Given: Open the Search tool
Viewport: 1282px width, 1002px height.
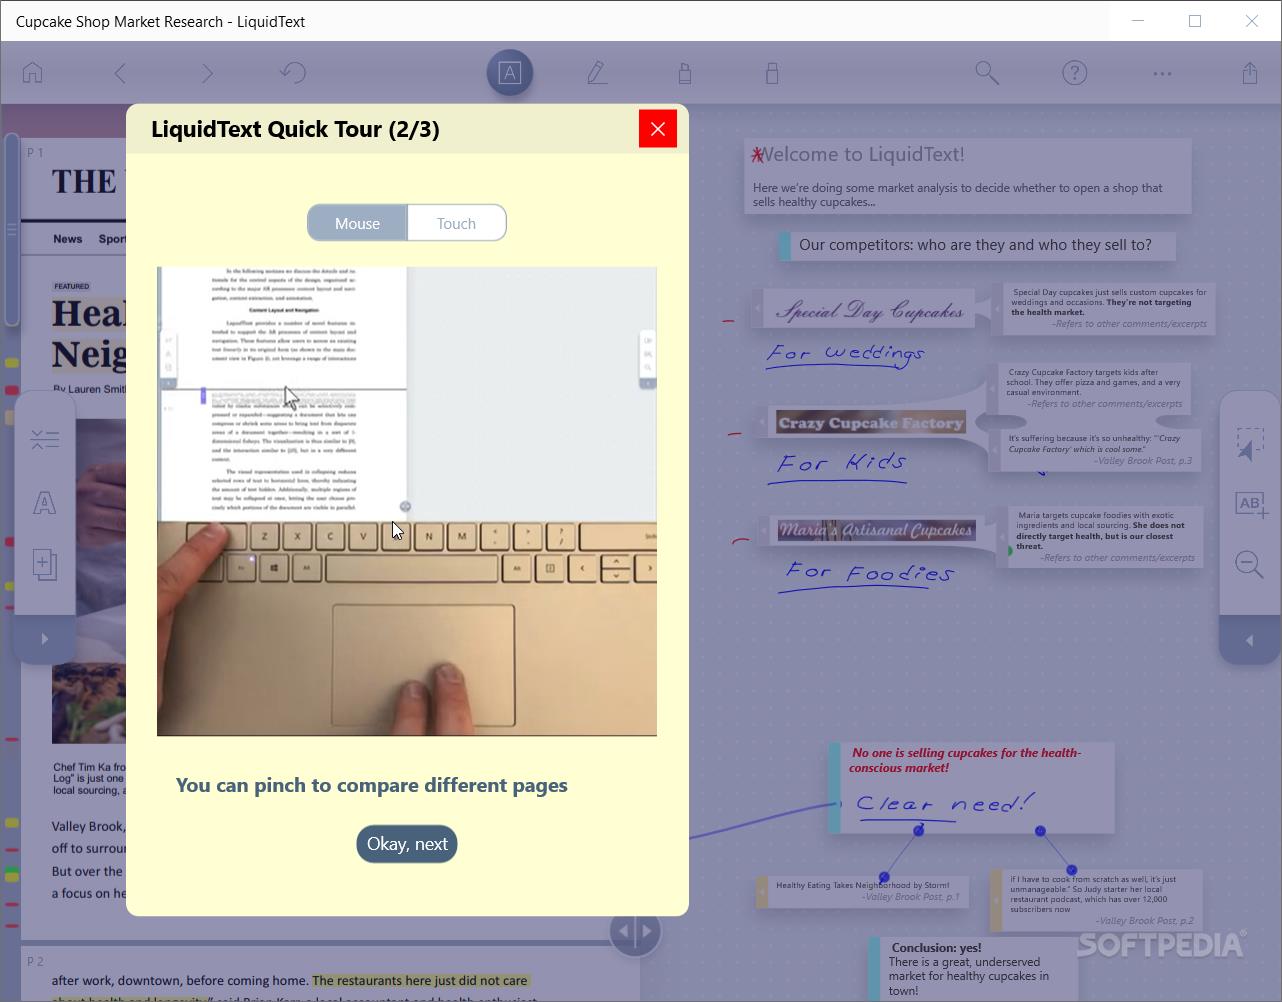Looking at the screenshot, I should click(x=987, y=73).
